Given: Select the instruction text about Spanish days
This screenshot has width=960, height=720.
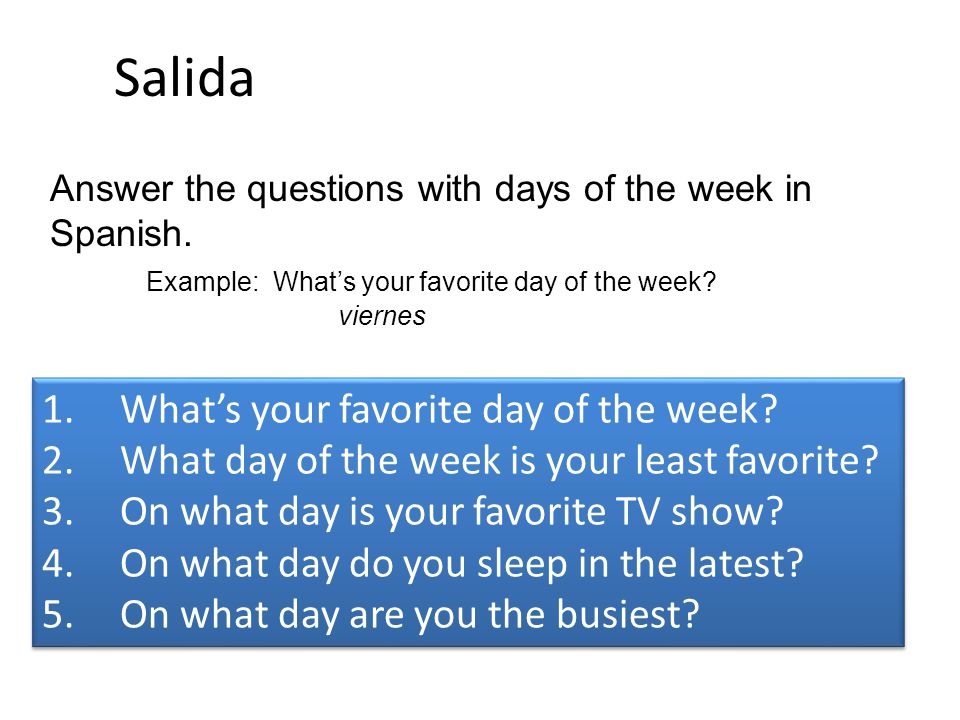Looking at the screenshot, I should coord(430,211).
